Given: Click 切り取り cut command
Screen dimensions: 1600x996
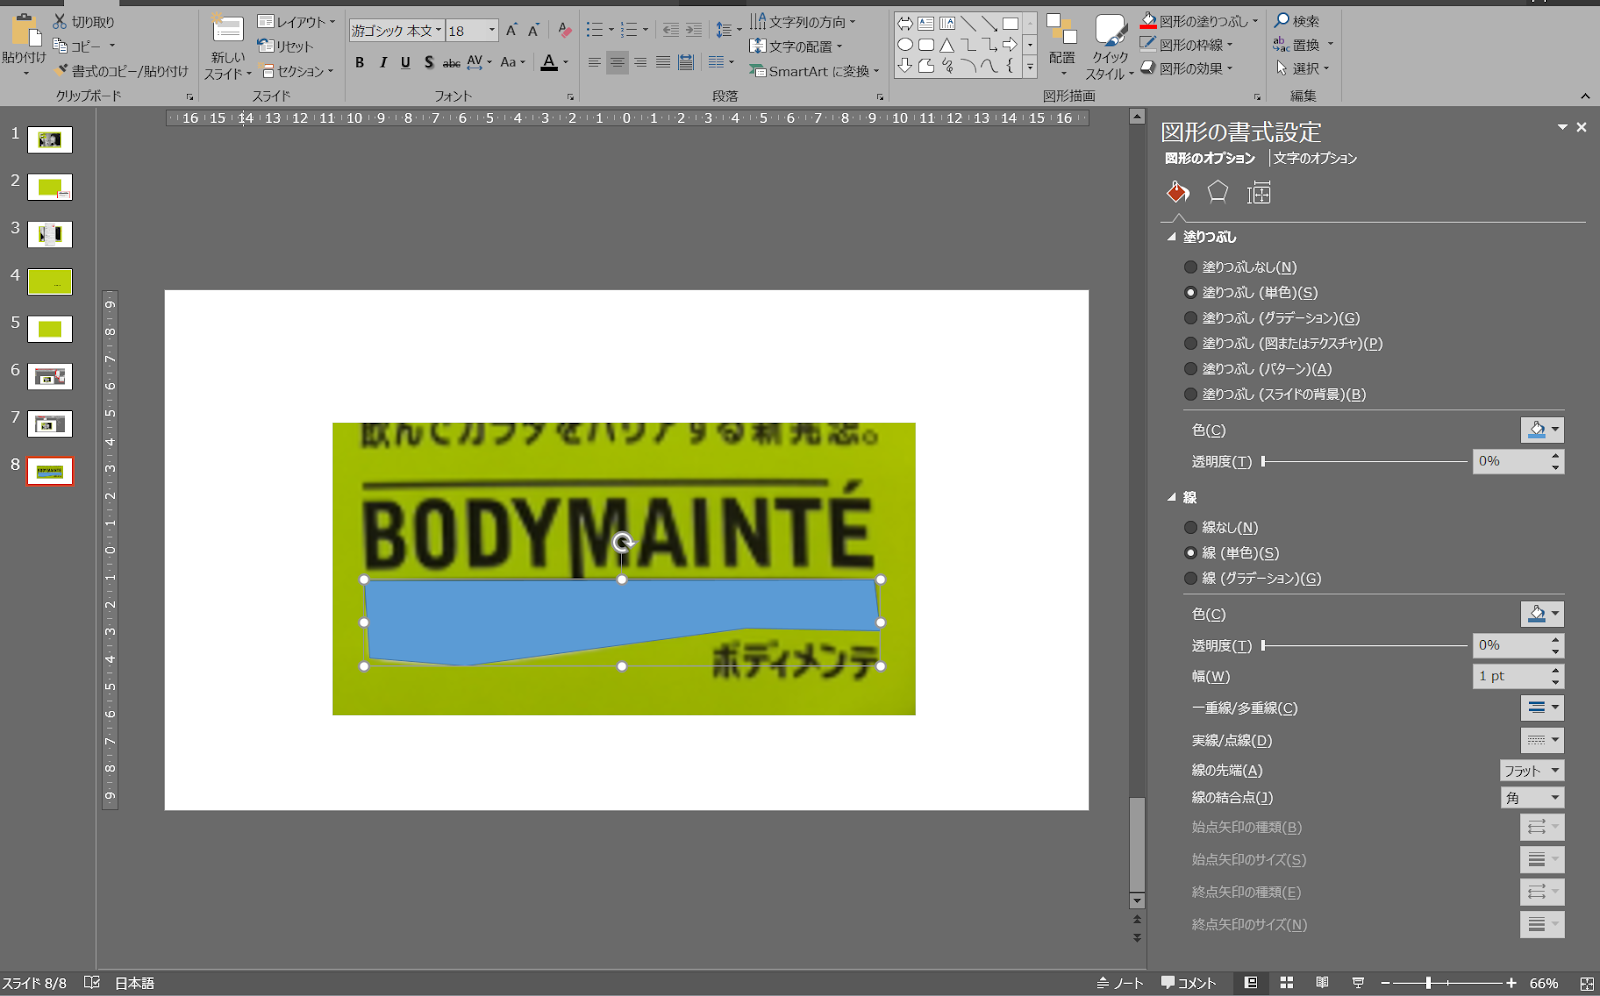Looking at the screenshot, I should pyautogui.click(x=83, y=21).
